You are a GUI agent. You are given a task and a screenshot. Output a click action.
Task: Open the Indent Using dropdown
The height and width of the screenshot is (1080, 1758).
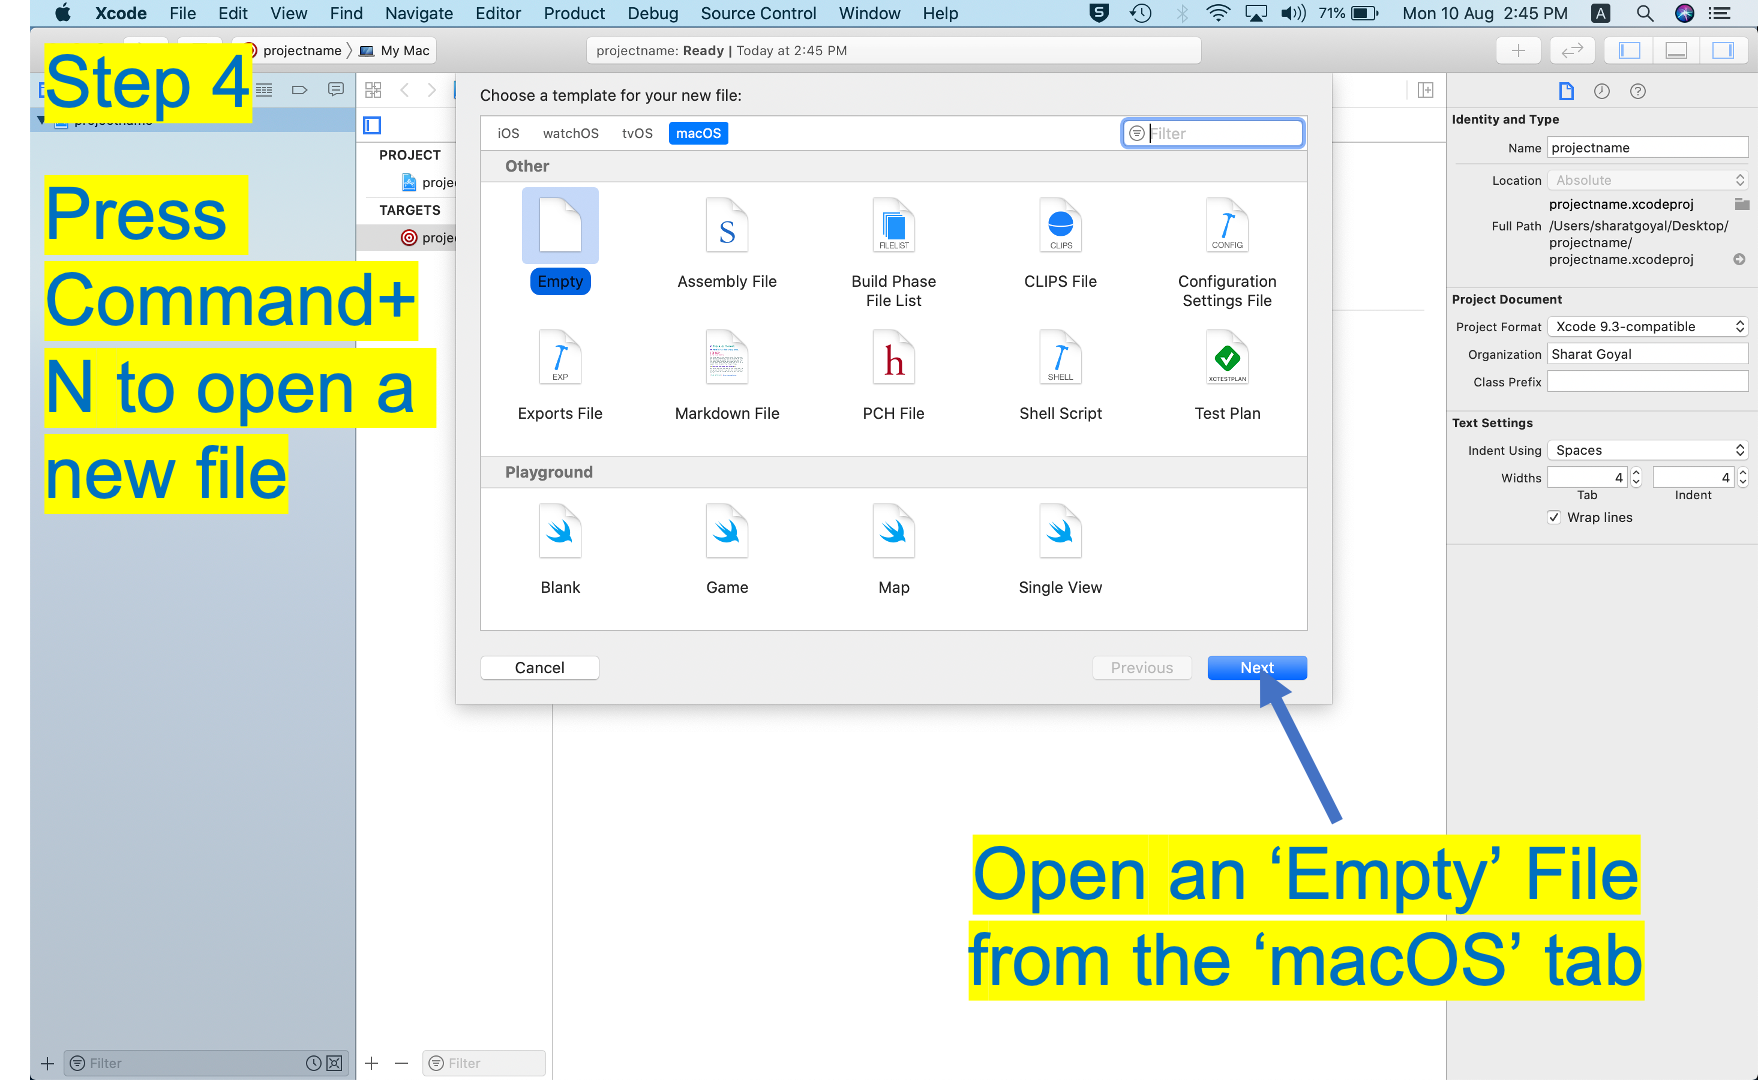pyautogui.click(x=1648, y=450)
